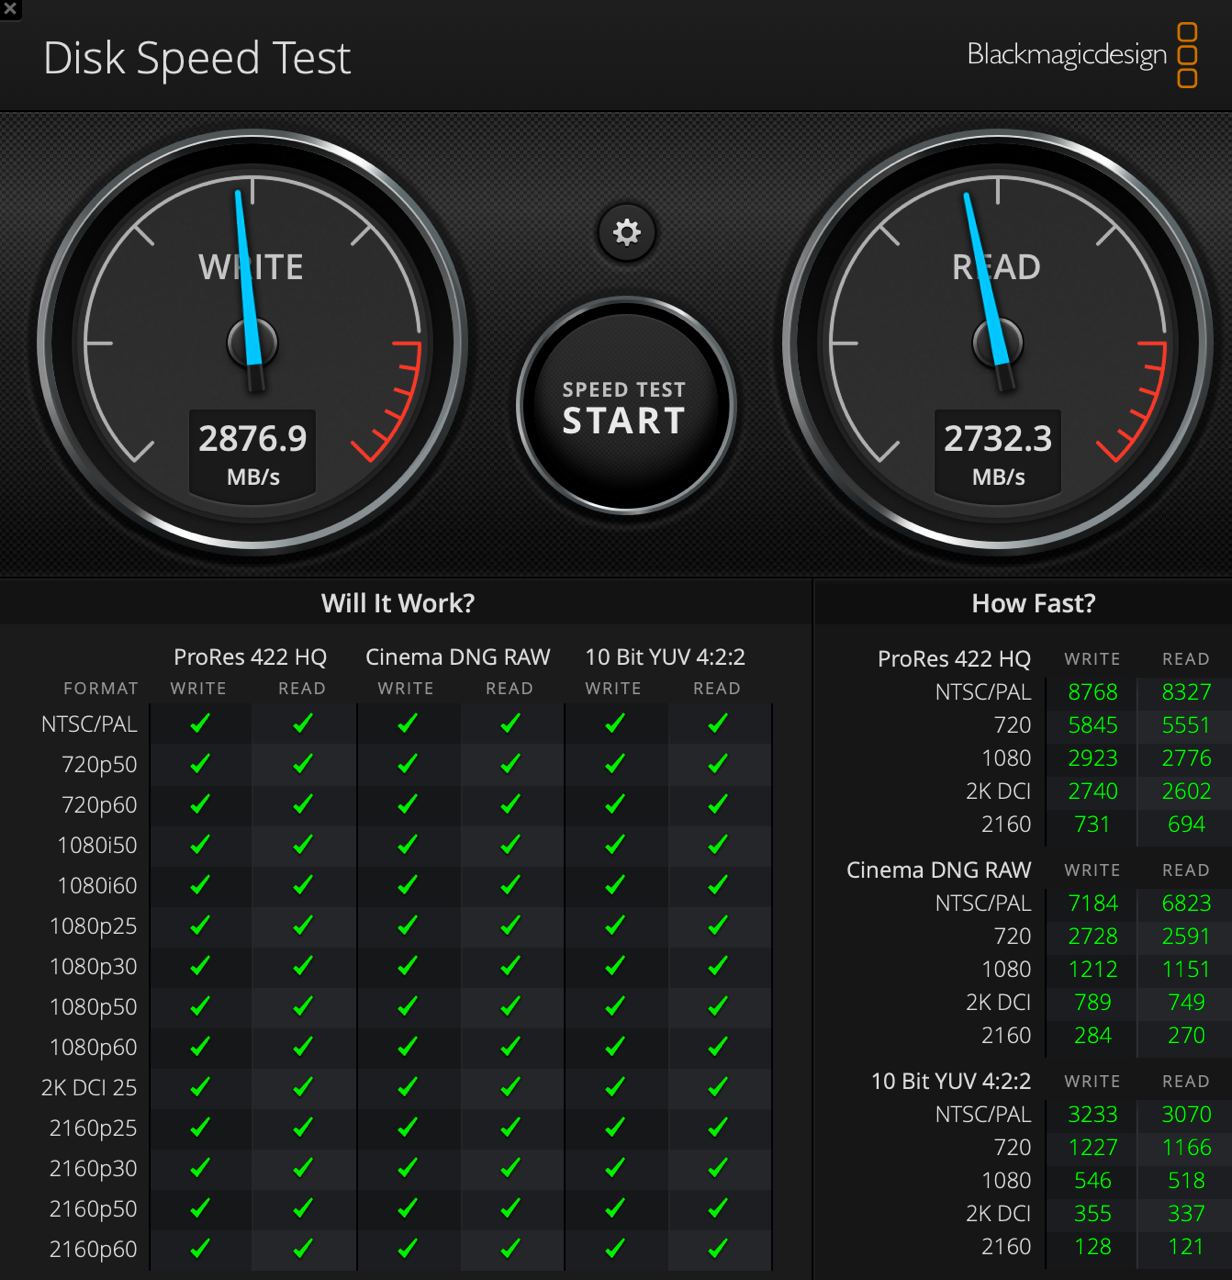Click 10 Bit YUV read checkmark for NTSC/PAL
The image size is (1232, 1280).
[718, 723]
